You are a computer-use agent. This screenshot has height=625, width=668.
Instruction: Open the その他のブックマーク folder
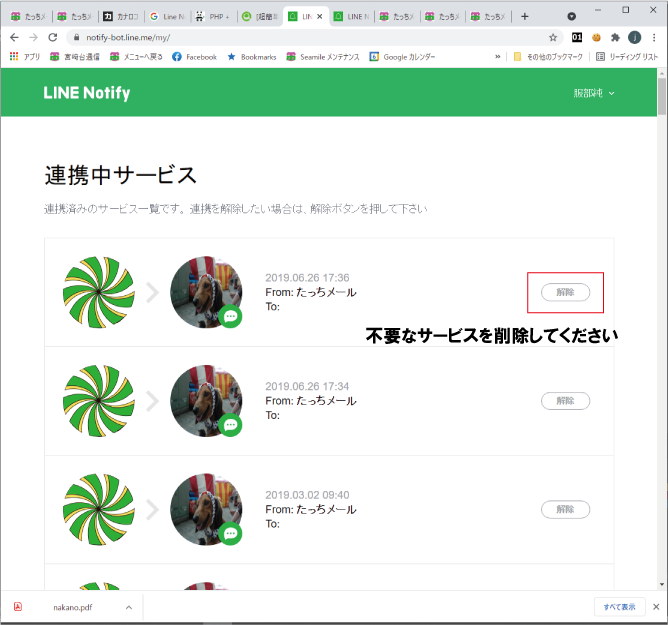[x=548, y=57]
